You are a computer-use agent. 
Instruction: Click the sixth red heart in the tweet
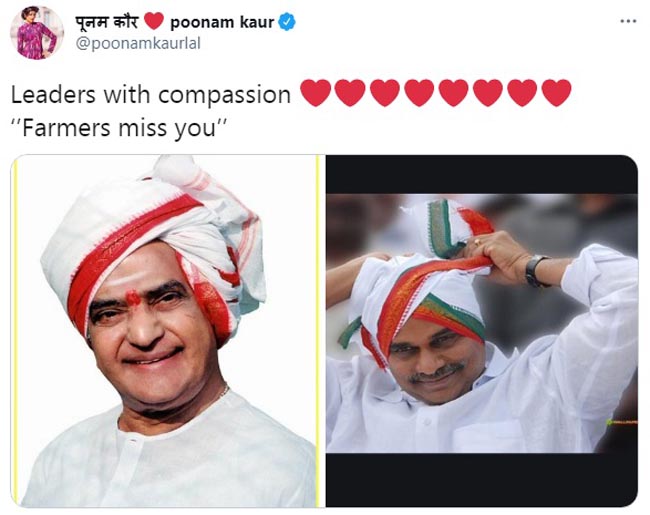point(488,93)
